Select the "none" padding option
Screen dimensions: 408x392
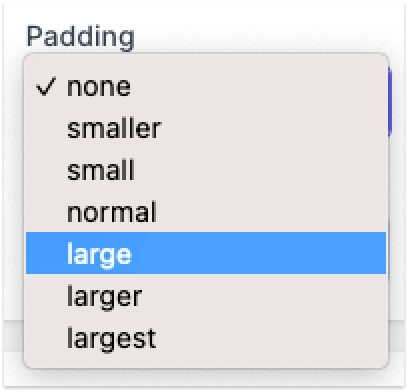(206, 86)
